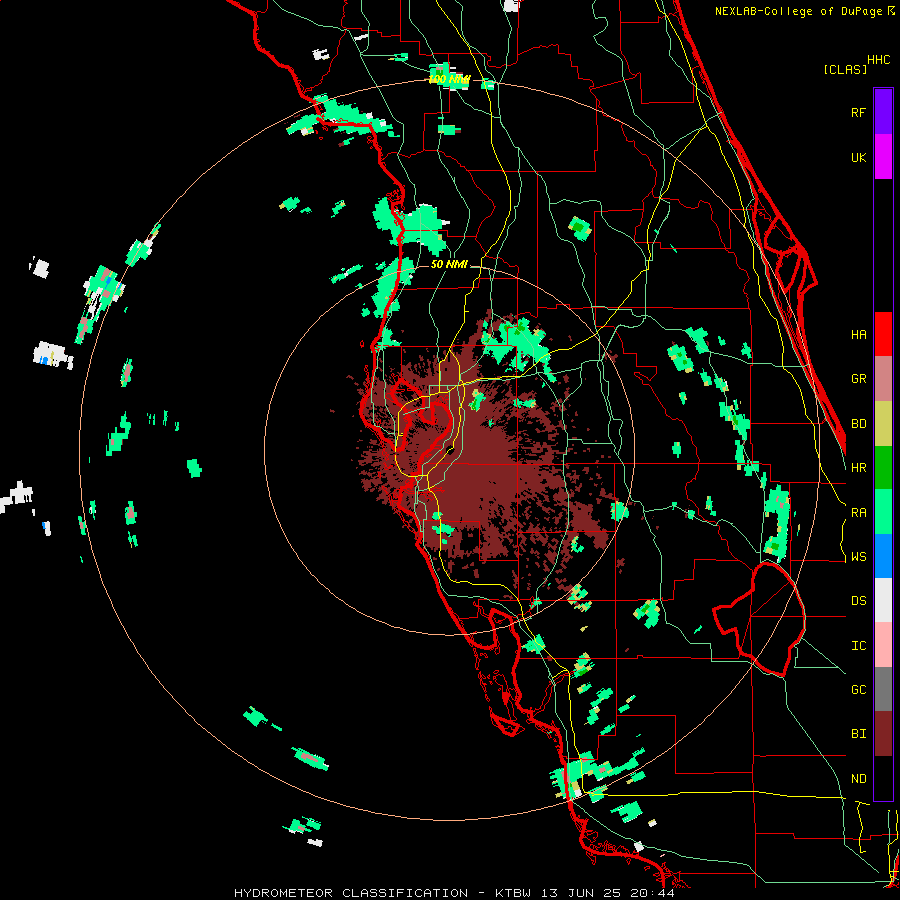Click the "GC" legend label

click(858, 690)
